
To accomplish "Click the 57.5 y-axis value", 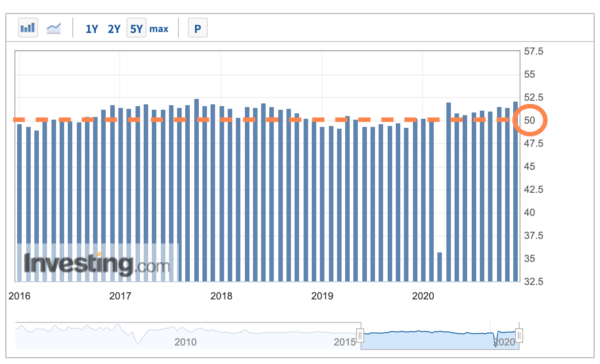I will pyautogui.click(x=533, y=51).
